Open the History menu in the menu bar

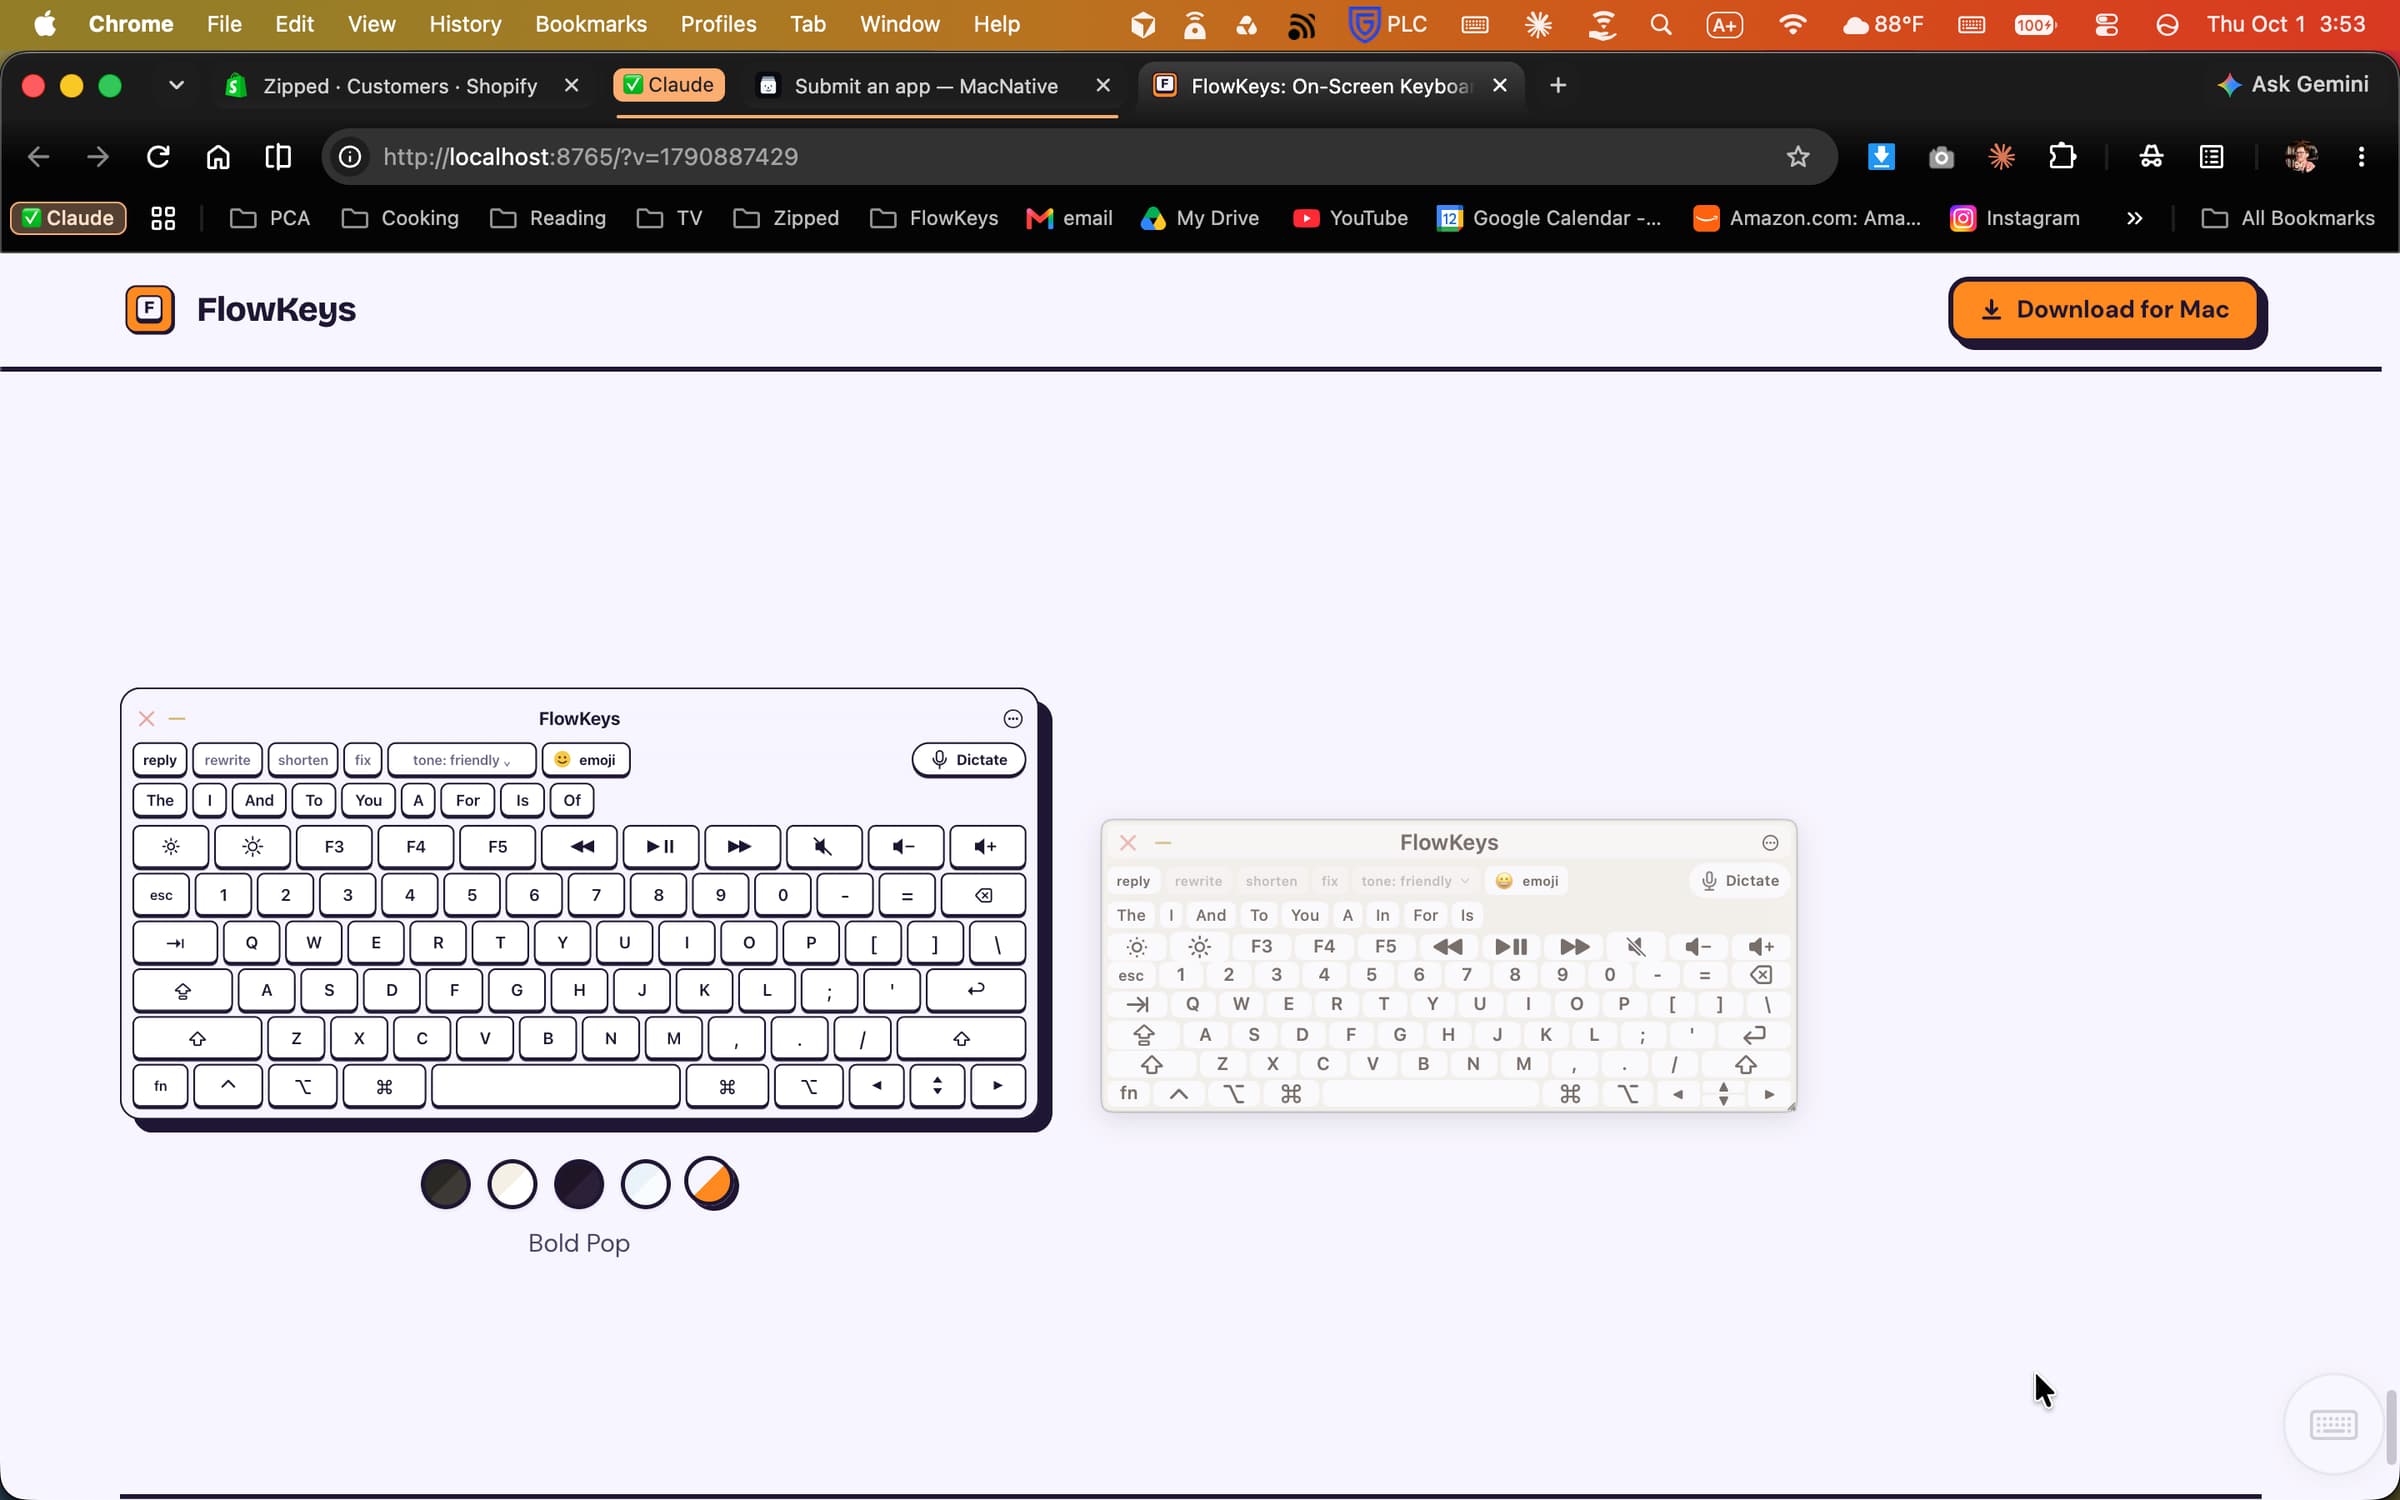465,24
